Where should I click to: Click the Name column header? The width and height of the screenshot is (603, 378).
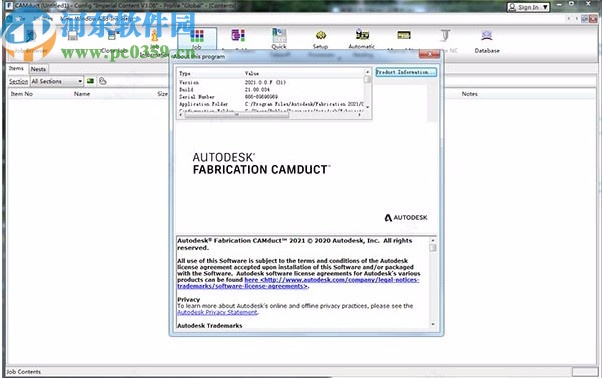[x=82, y=94]
